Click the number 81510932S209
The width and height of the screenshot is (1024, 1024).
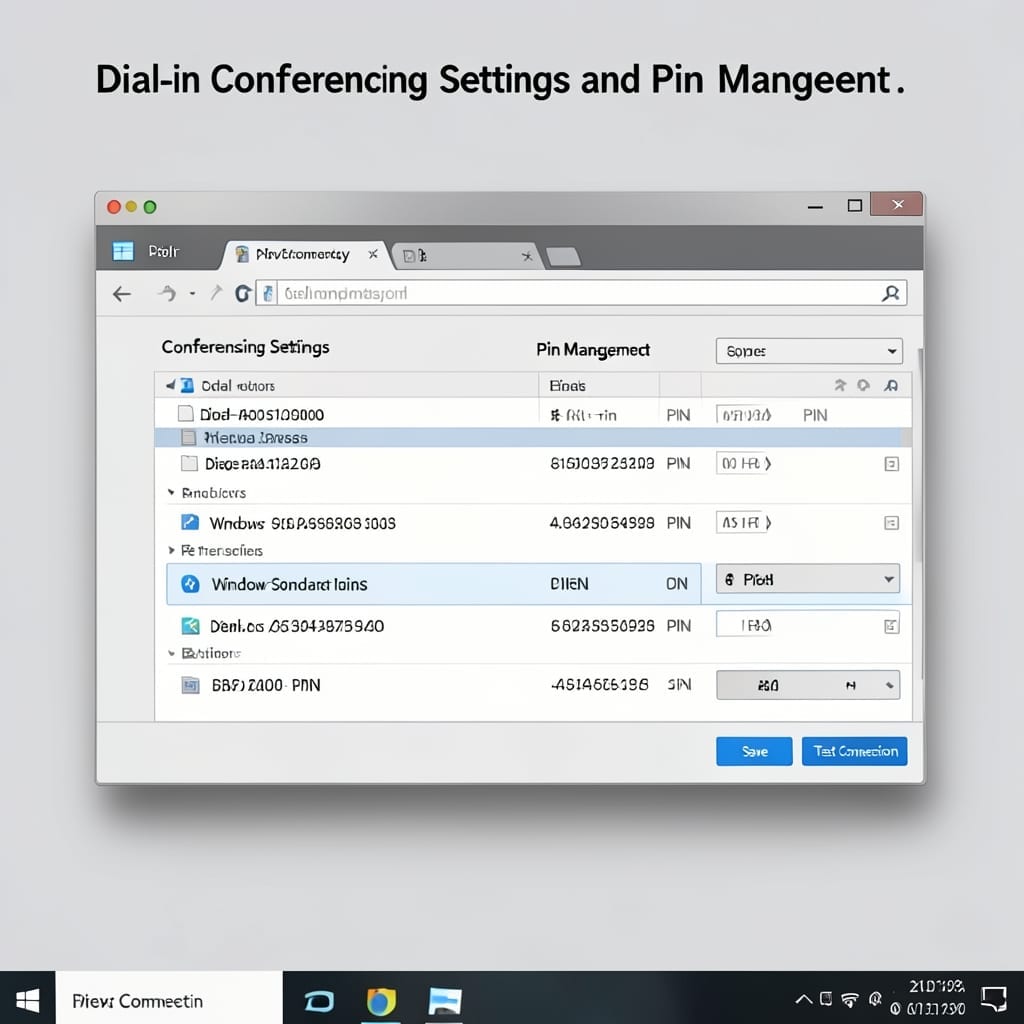click(601, 464)
